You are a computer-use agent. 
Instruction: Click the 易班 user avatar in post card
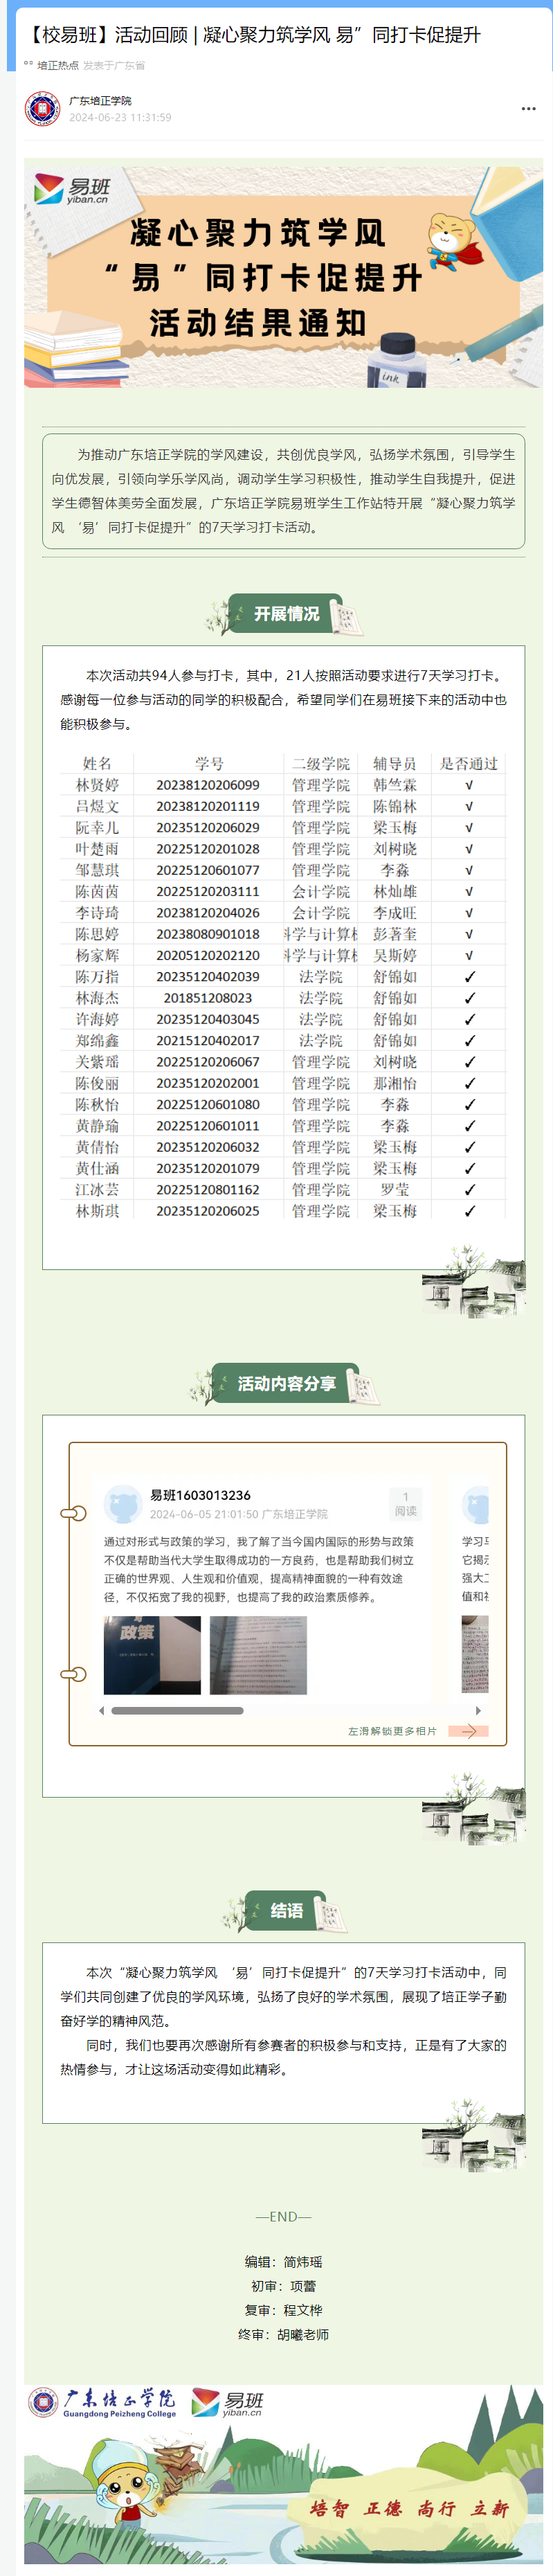[123, 1503]
